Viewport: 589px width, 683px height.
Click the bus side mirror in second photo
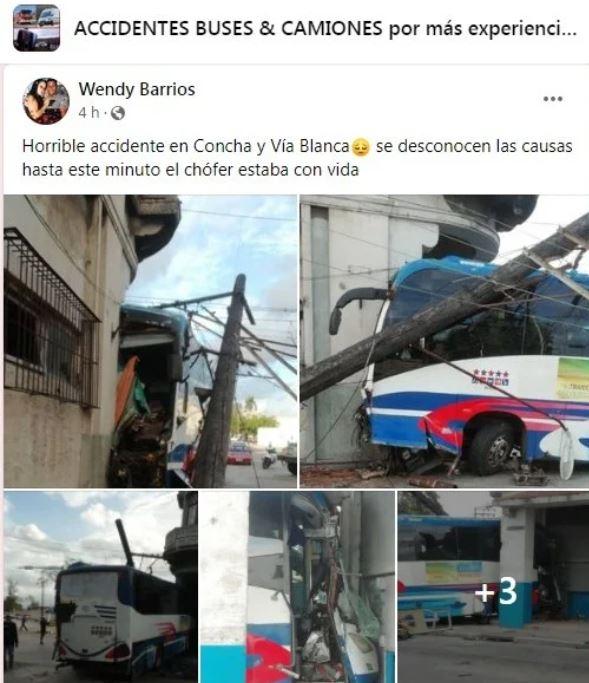(349, 309)
